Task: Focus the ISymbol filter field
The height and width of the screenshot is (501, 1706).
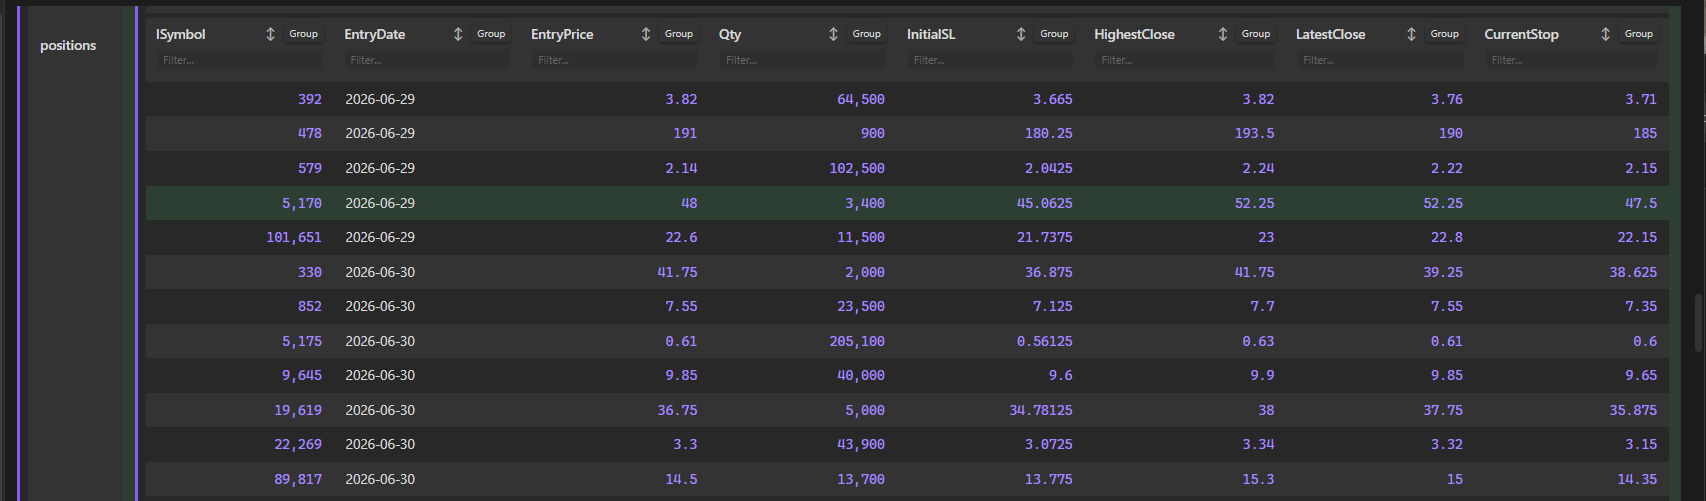Action: 239,60
